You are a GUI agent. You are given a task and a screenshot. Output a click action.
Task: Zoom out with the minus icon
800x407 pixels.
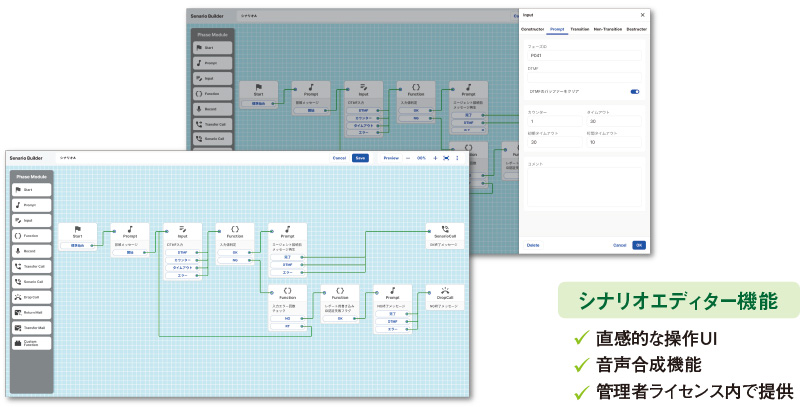408,158
